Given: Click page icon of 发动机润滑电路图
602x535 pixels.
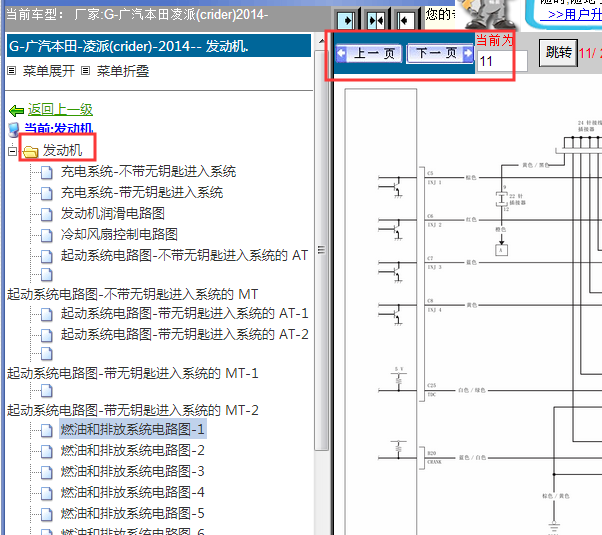Looking at the screenshot, I should click(x=46, y=214).
